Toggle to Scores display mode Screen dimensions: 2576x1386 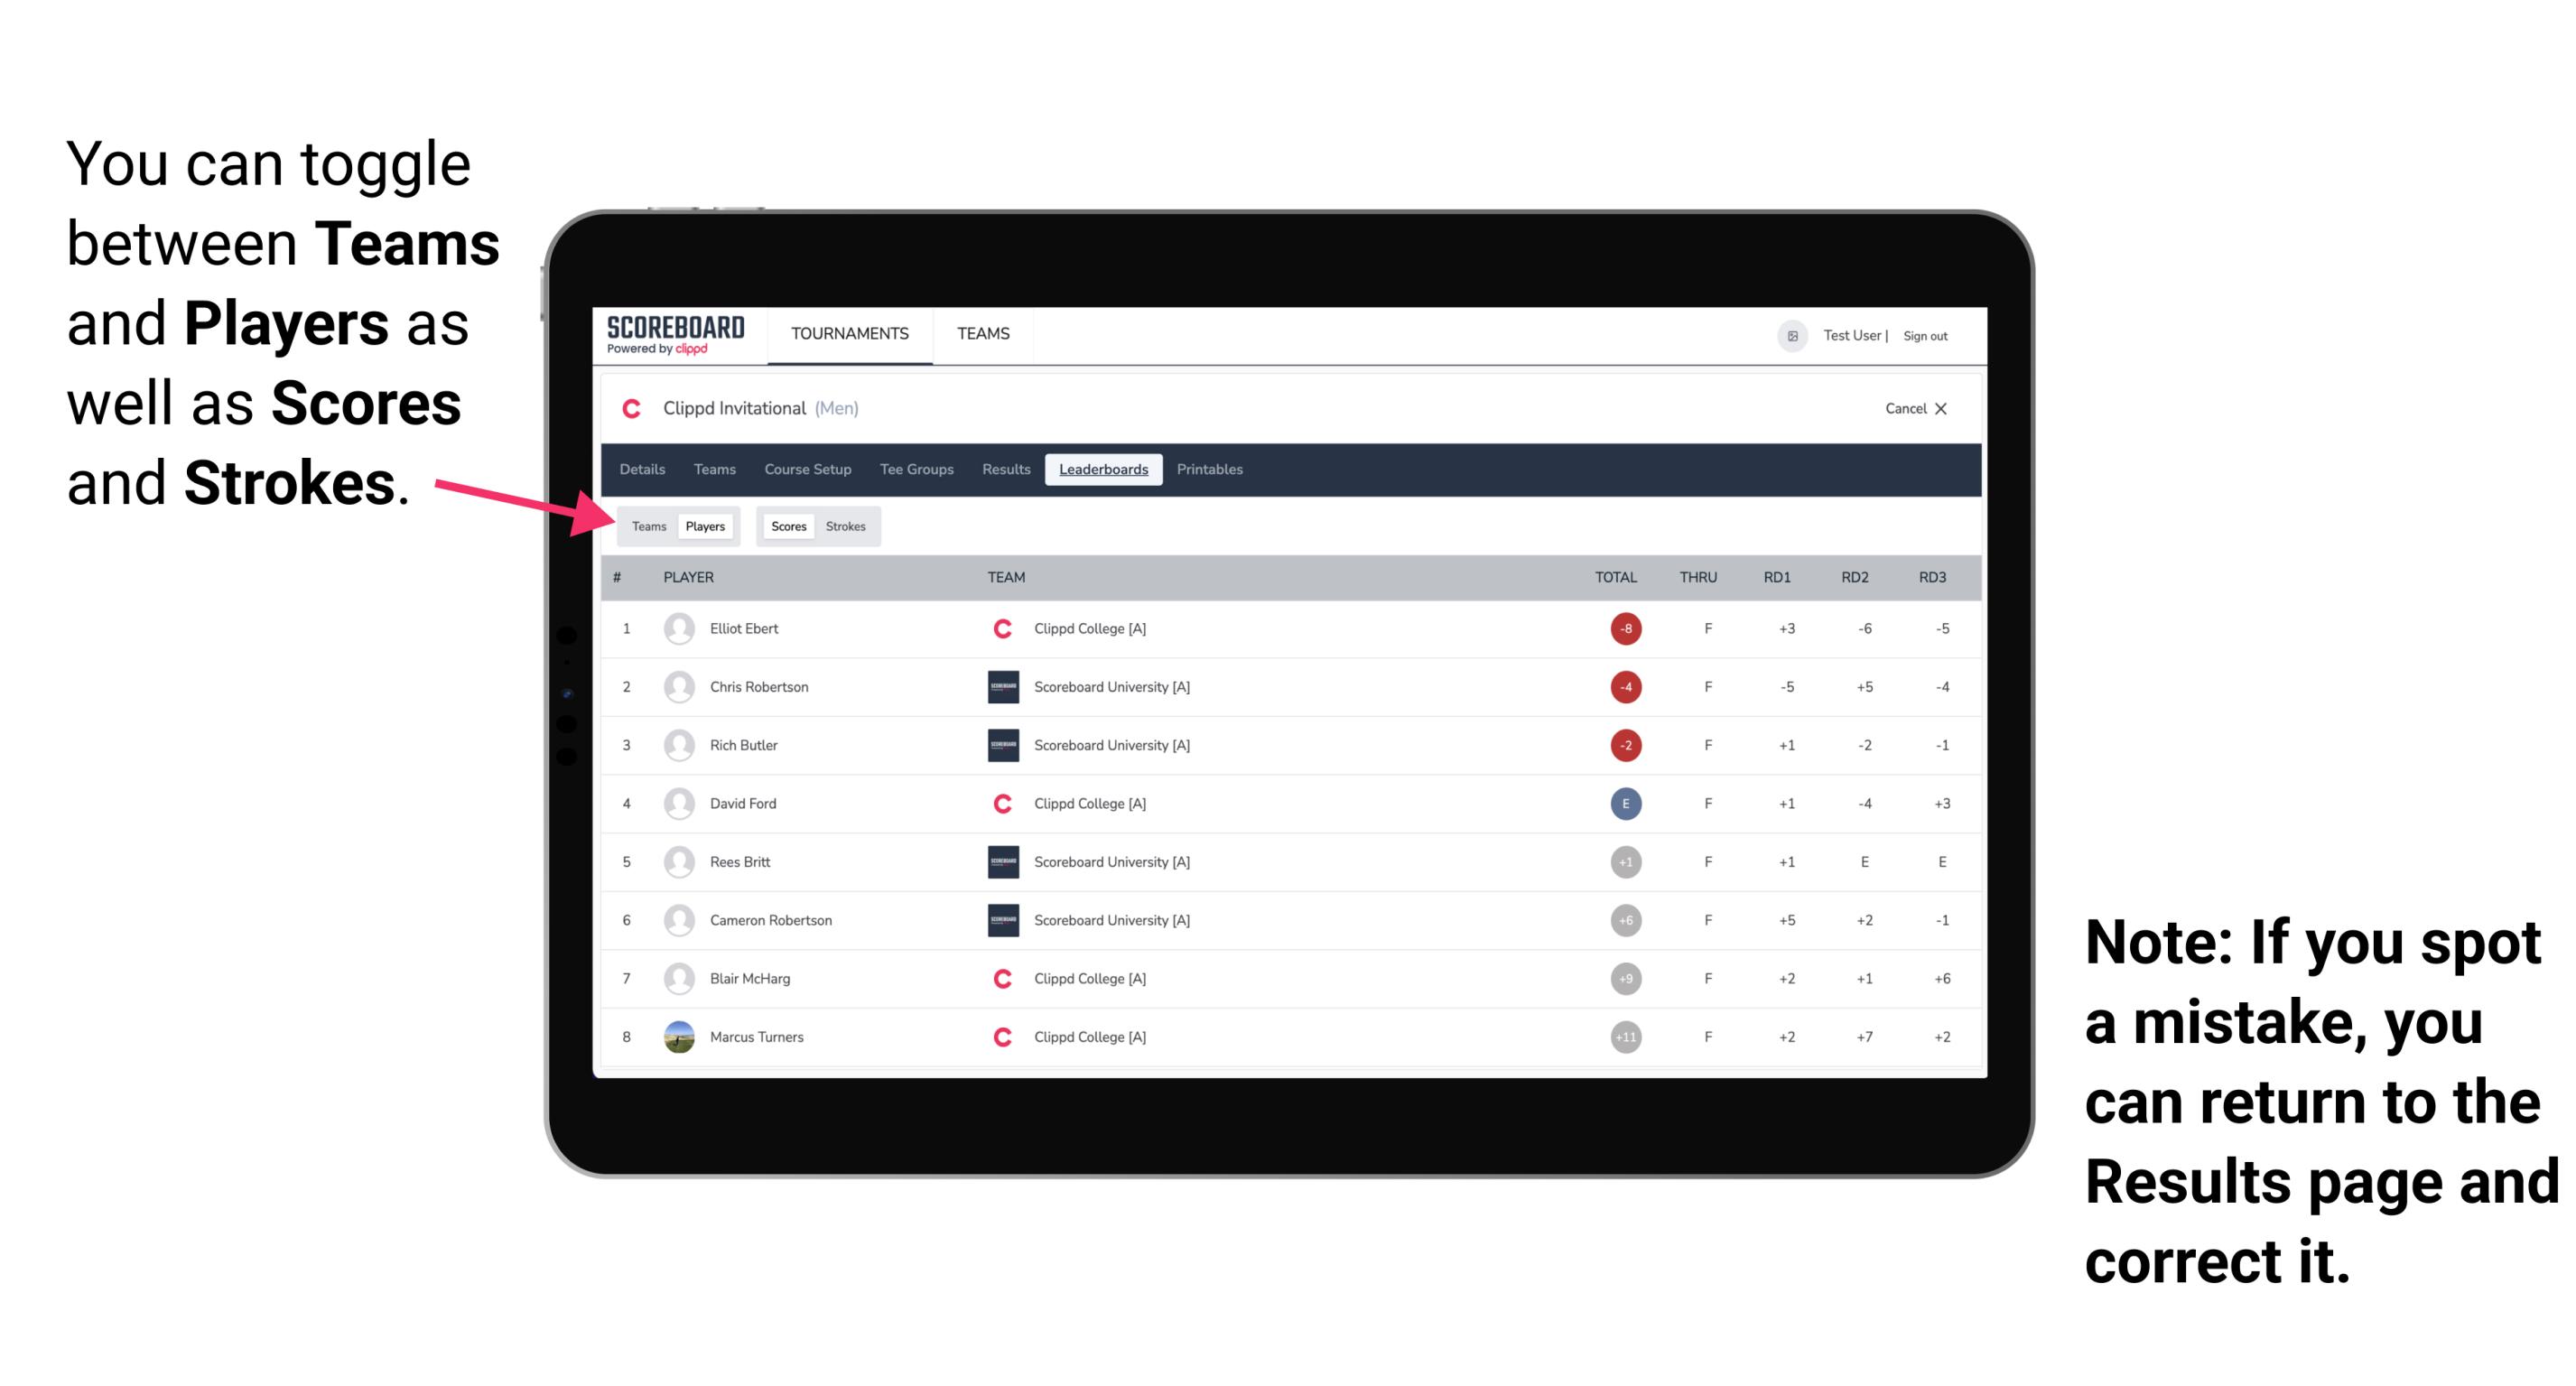786,526
